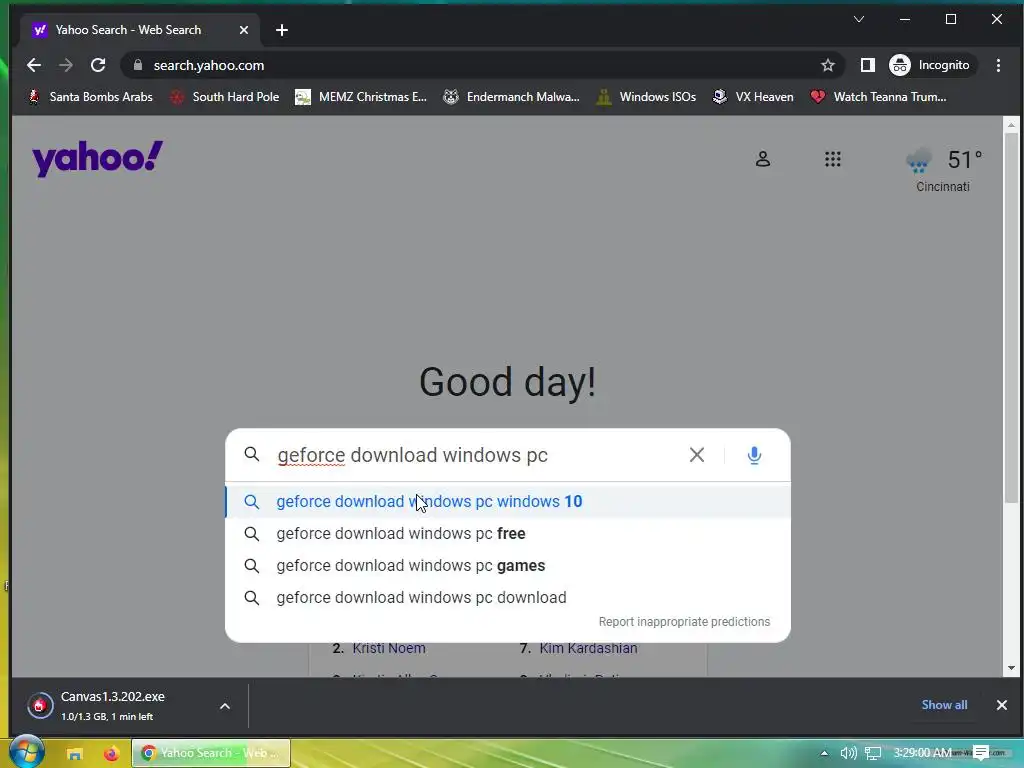Viewport: 1024px width, 768px height.
Task: Open the side panel icon in toolbar
Action: [x=867, y=65]
